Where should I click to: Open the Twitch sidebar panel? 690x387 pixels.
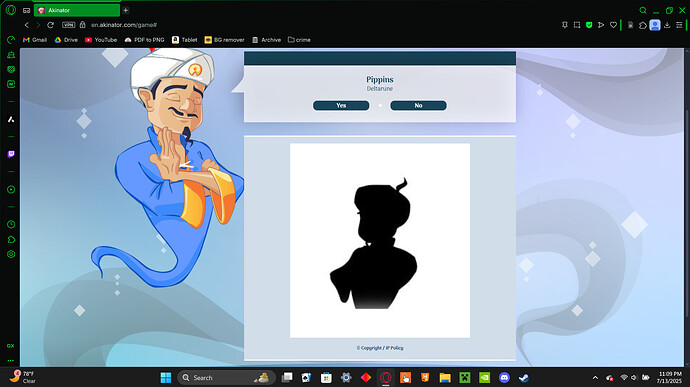click(11, 154)
